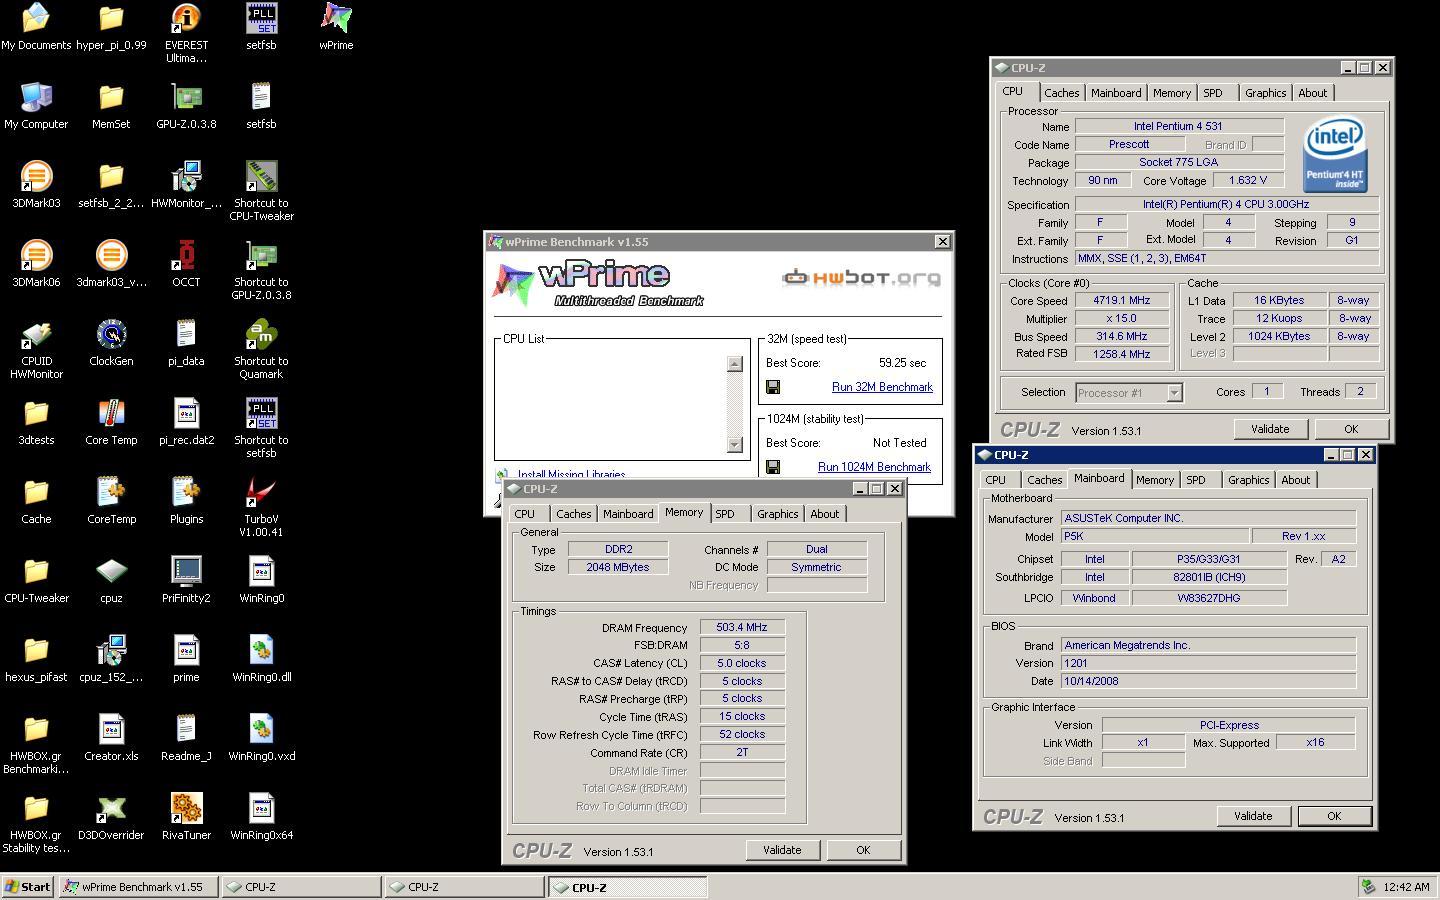Image resolution: width=1440 pixels, height=900 pixels.
Task: Click the save icon beside 1024M benchmark
Action: [x=773, y=467]
